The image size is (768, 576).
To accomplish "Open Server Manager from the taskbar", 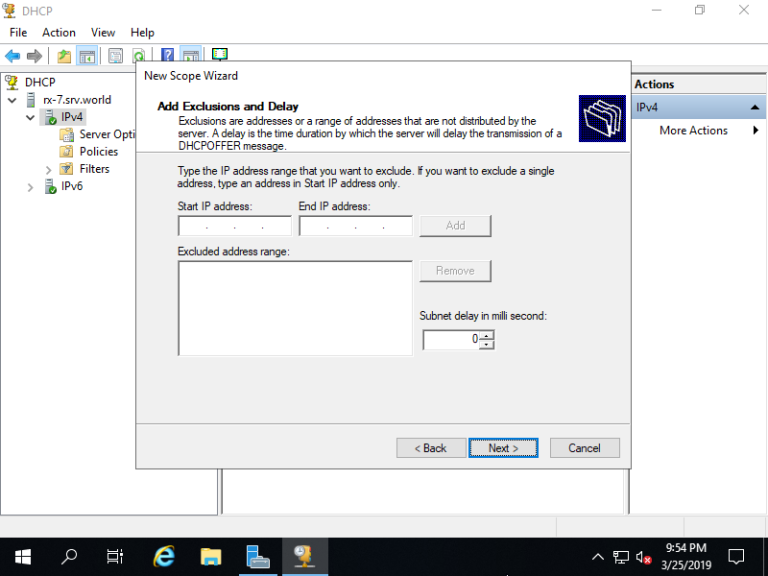I will point(257,556).
